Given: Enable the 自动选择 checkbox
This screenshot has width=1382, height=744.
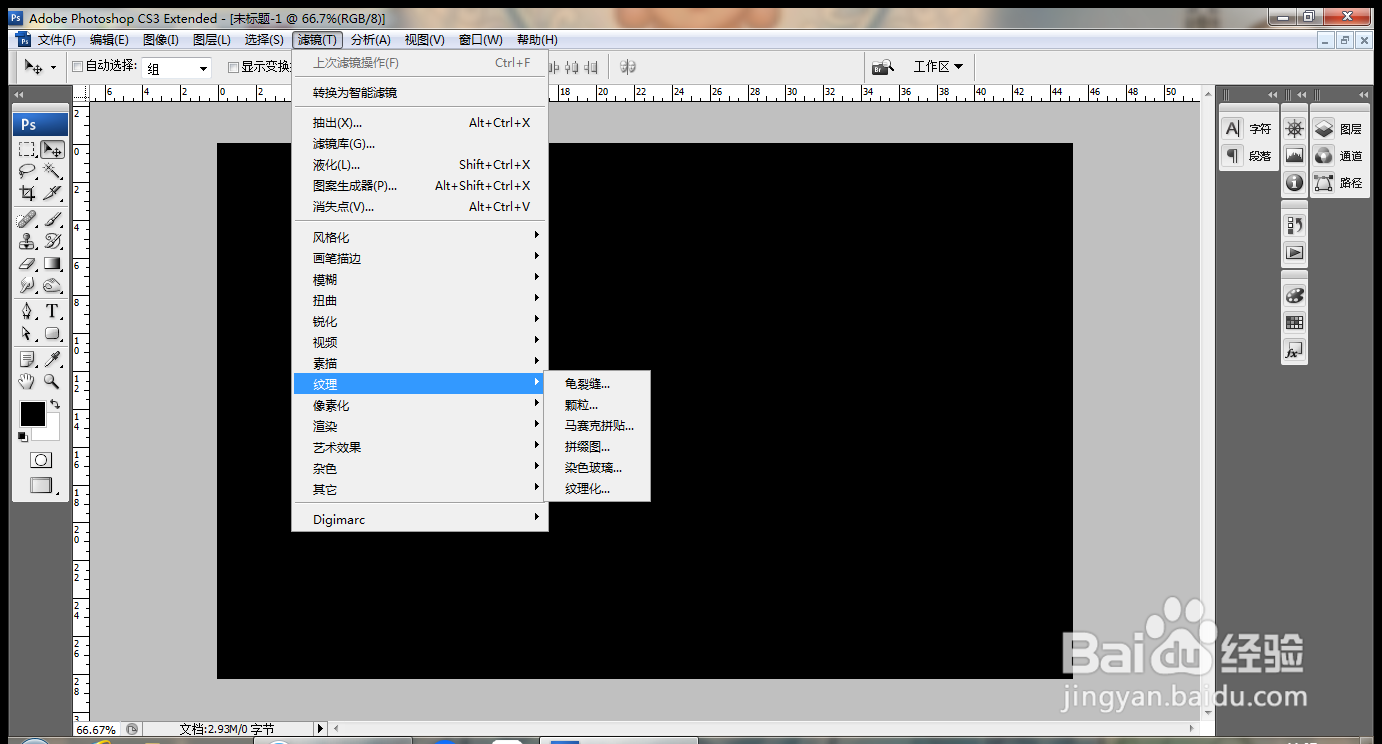Looking at the screenshot, I should tap(77, 67).
